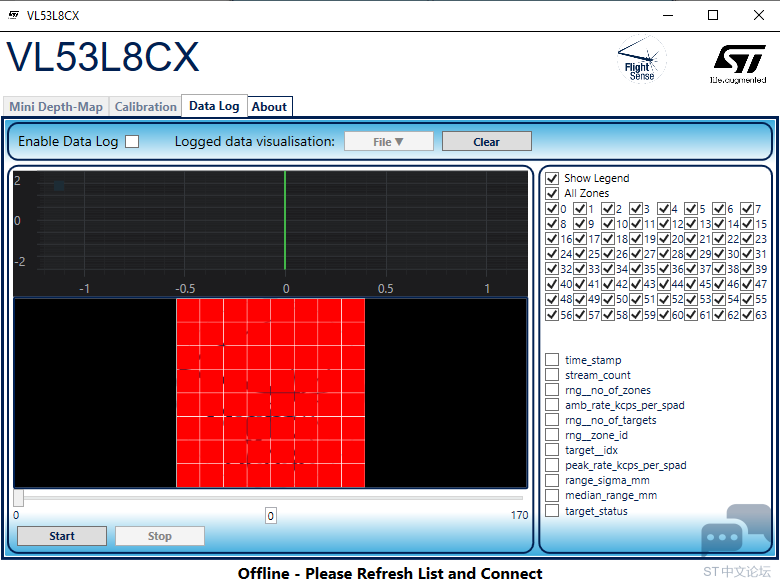780x587 pixels.
Task: Toggle zone 56 checkbox
Action: tap(552, 314)
